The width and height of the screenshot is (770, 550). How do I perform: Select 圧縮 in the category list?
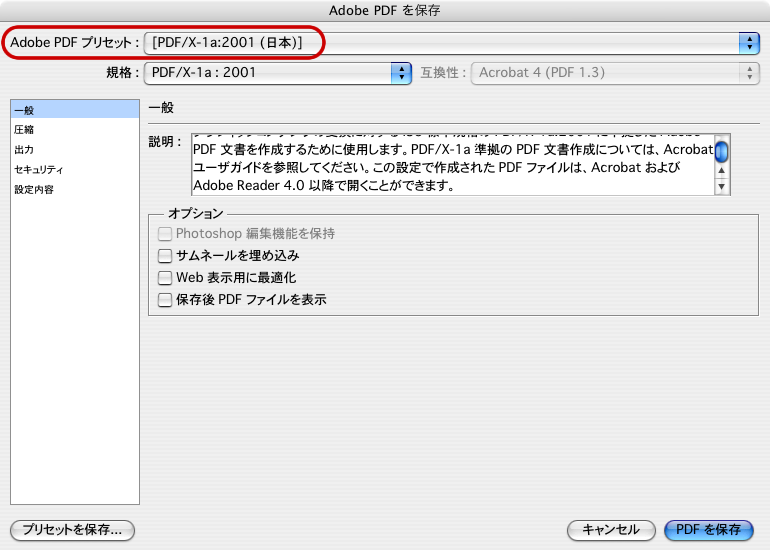[x=75, y=130]
